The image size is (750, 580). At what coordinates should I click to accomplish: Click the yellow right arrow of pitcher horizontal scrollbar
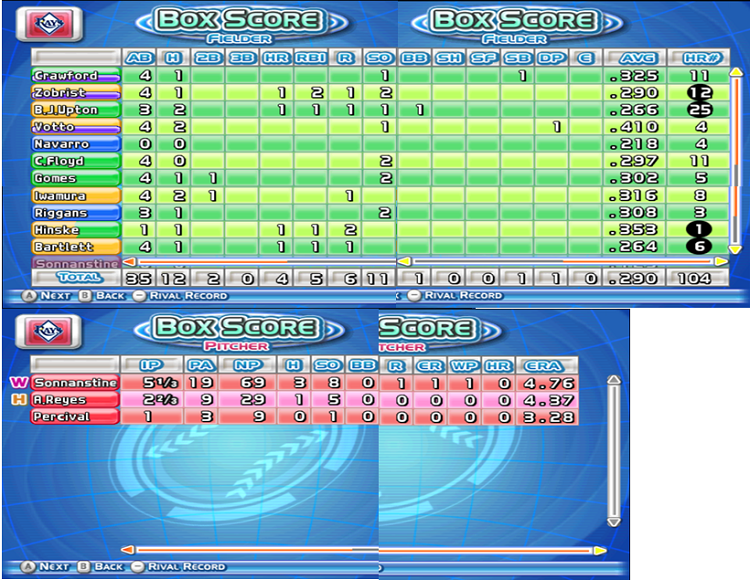pos(600,550)
